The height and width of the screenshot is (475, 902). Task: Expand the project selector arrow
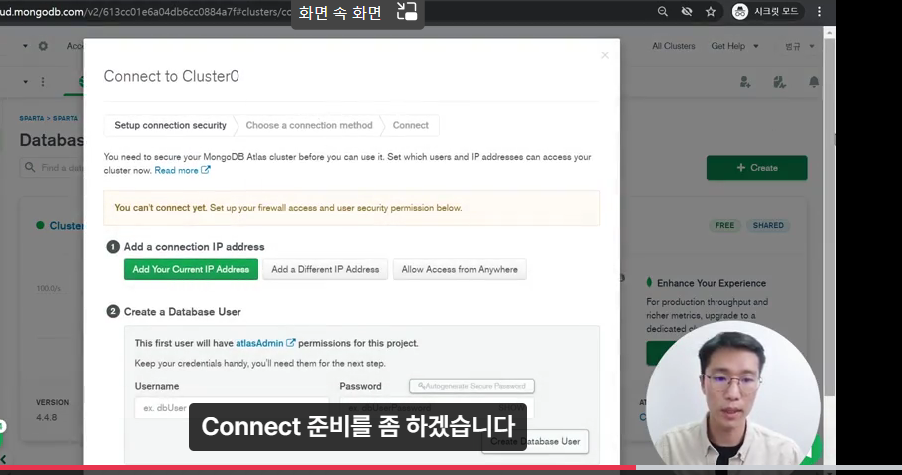click(x=25, y=82)
